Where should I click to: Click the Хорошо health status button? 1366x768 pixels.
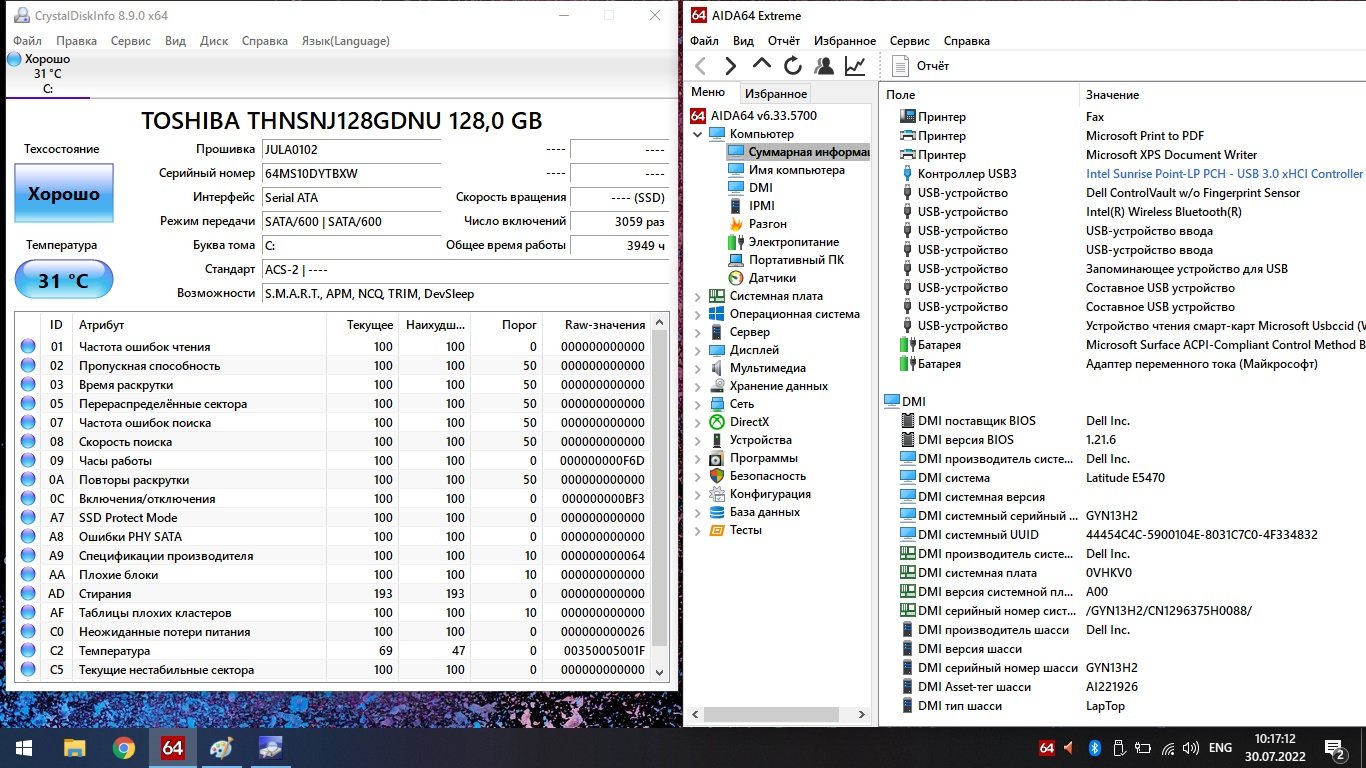64,193
